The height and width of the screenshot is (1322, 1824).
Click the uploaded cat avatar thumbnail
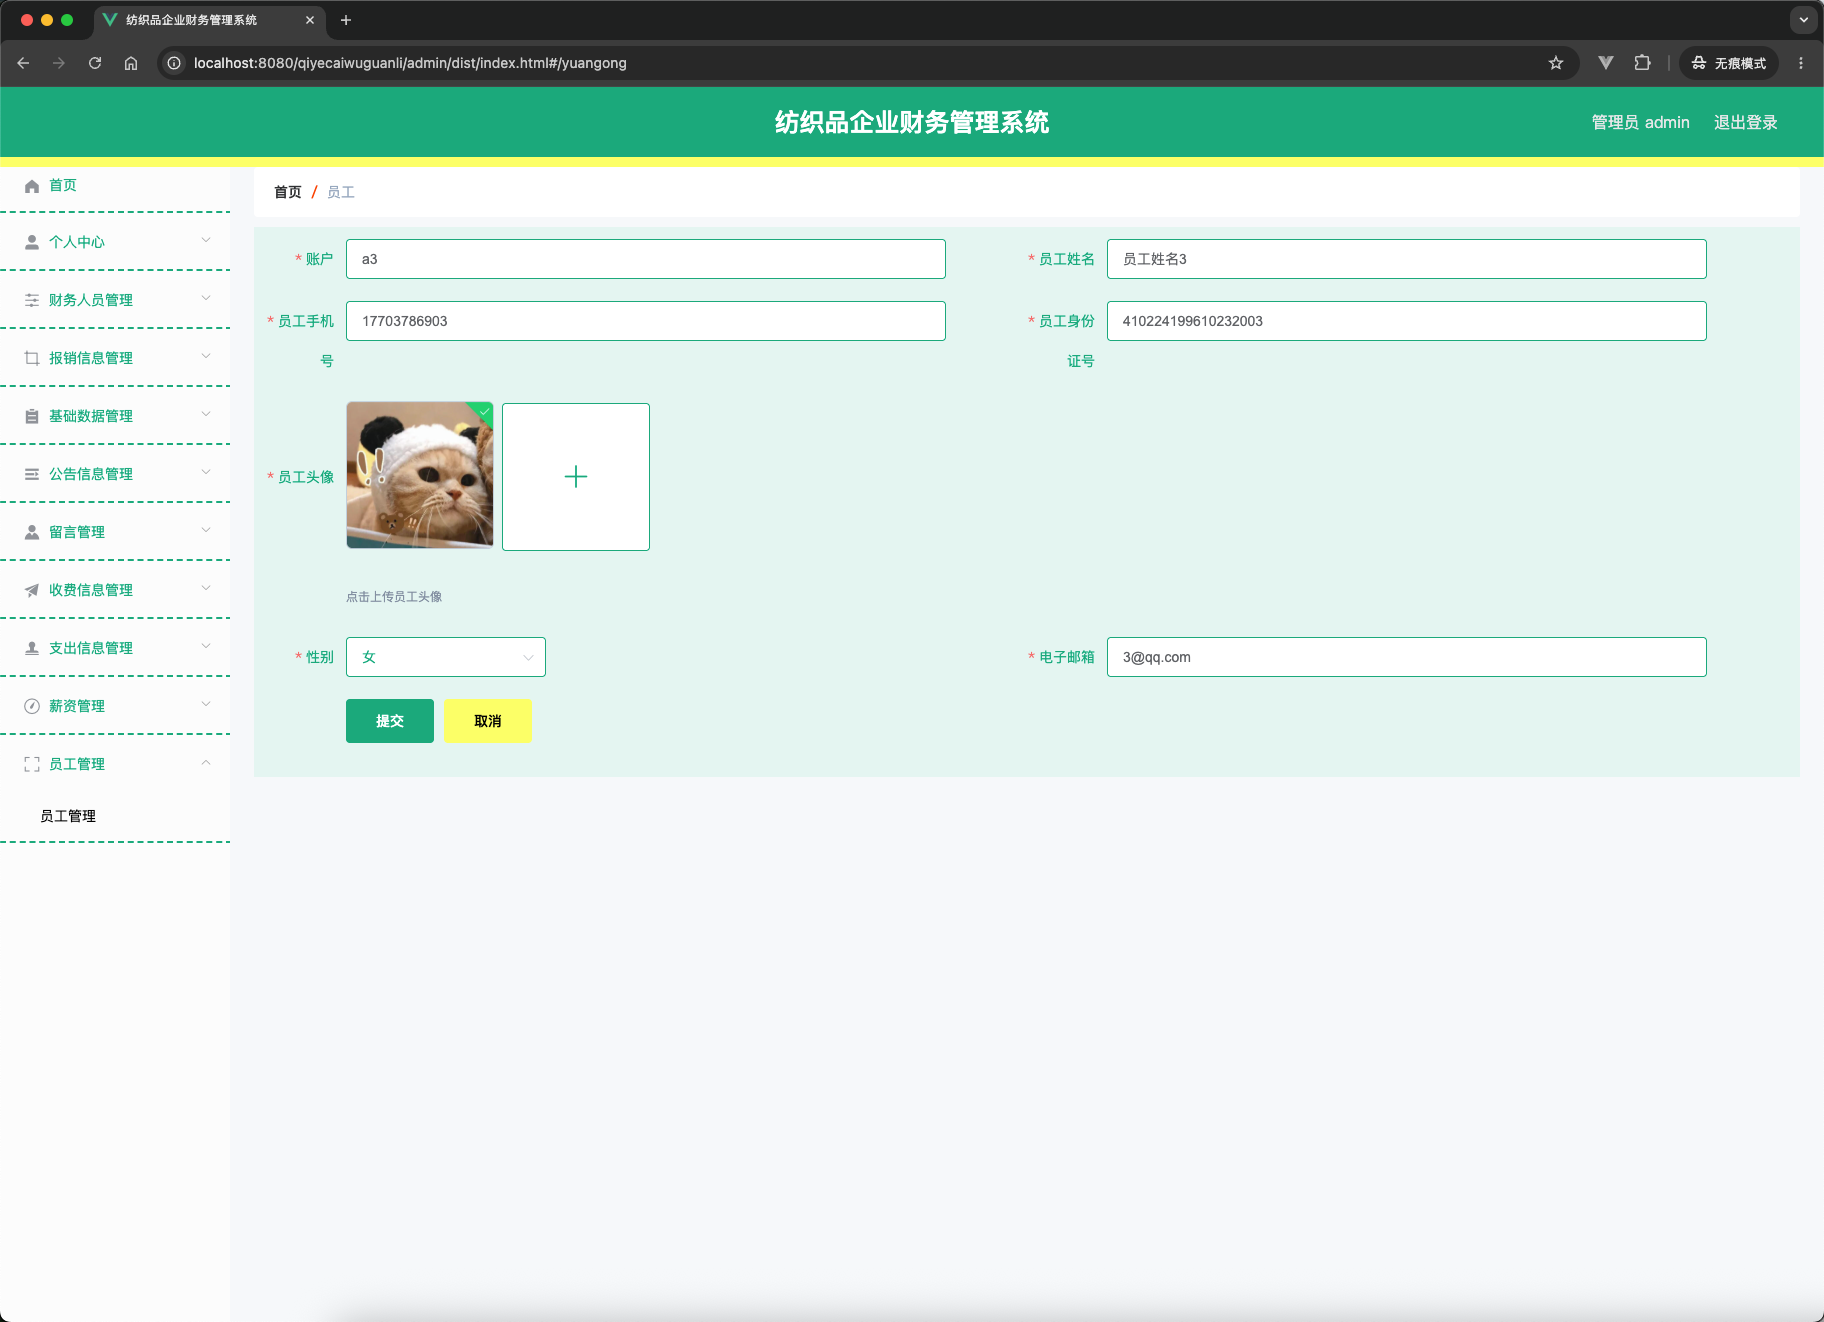(x=420, y=475)
